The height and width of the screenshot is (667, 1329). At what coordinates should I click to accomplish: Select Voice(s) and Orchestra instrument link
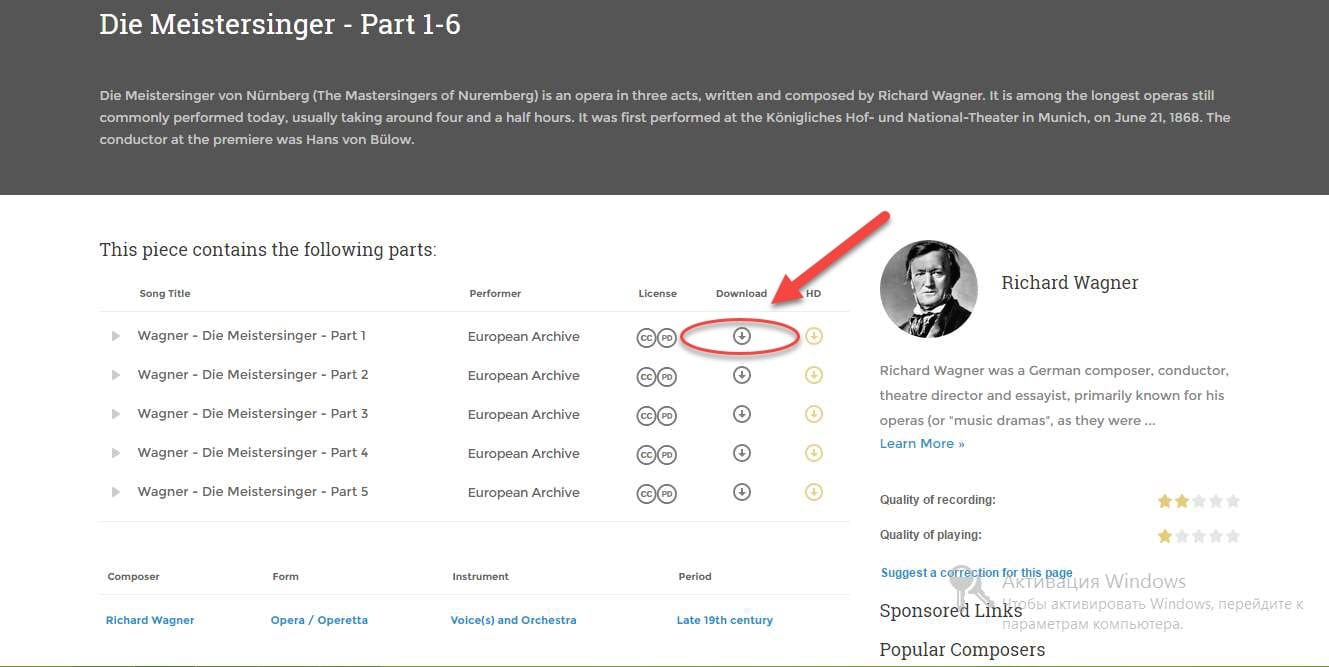(x=513, y=620)
